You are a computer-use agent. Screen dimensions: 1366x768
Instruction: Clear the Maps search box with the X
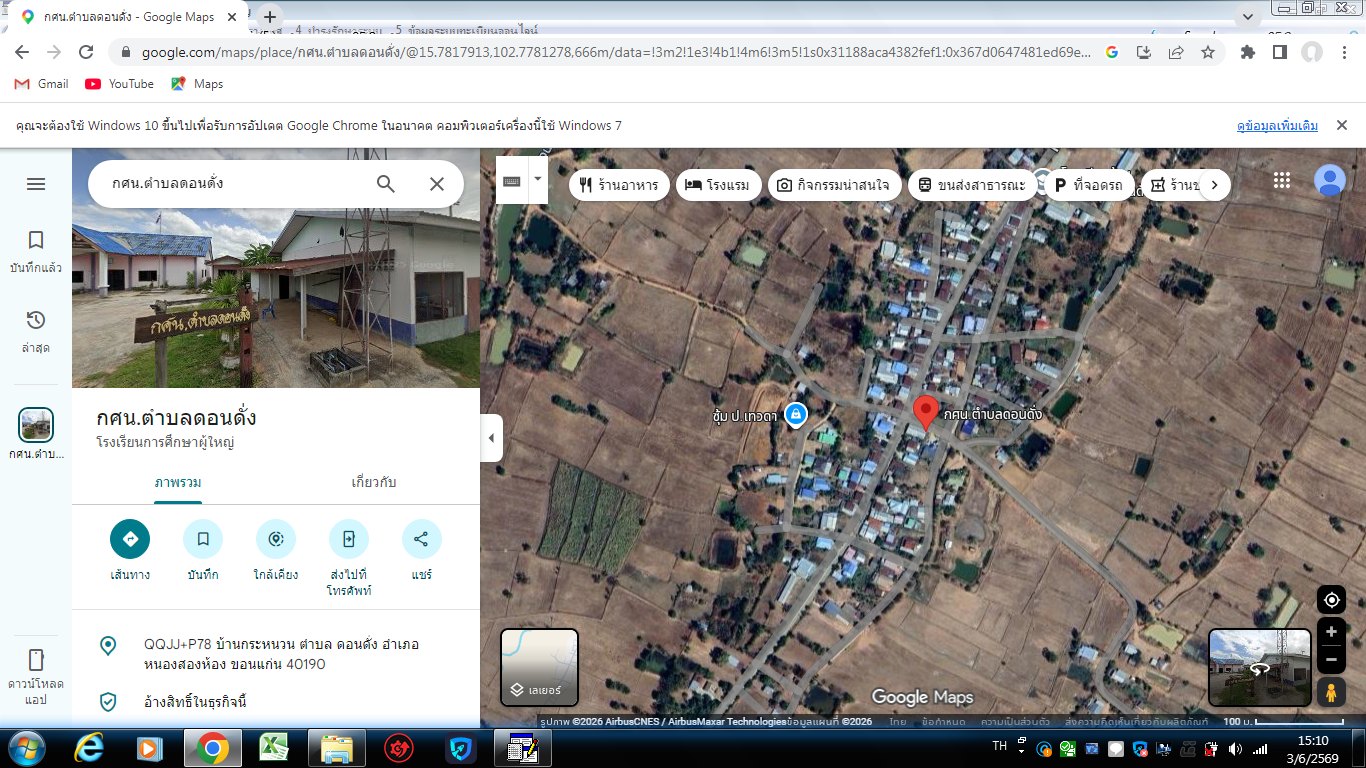pos(437,184)
